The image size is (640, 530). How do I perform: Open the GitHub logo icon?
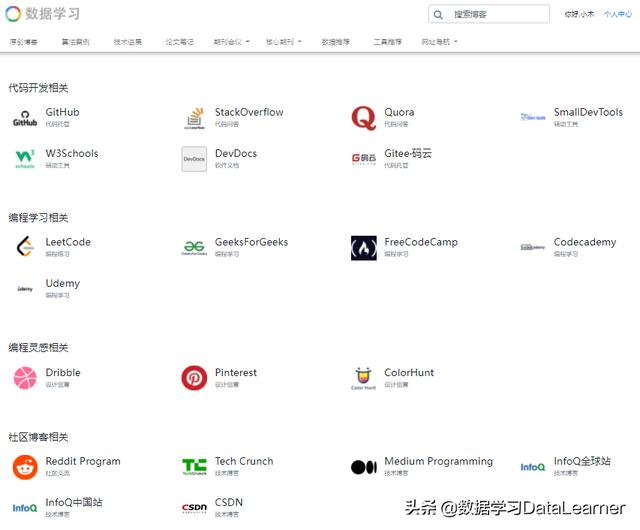(x=25, y=118)
